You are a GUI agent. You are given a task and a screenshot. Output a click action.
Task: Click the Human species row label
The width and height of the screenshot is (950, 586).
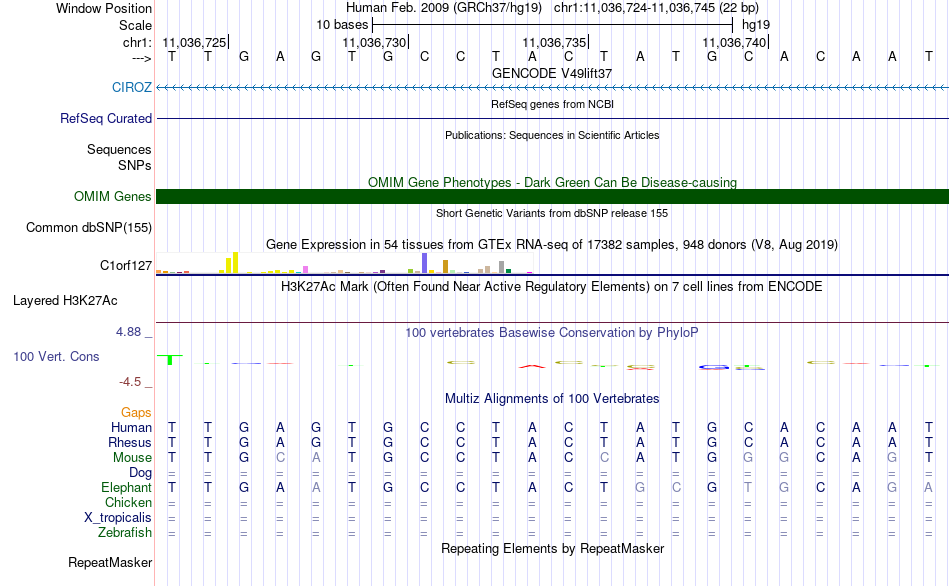pos(131,427)
